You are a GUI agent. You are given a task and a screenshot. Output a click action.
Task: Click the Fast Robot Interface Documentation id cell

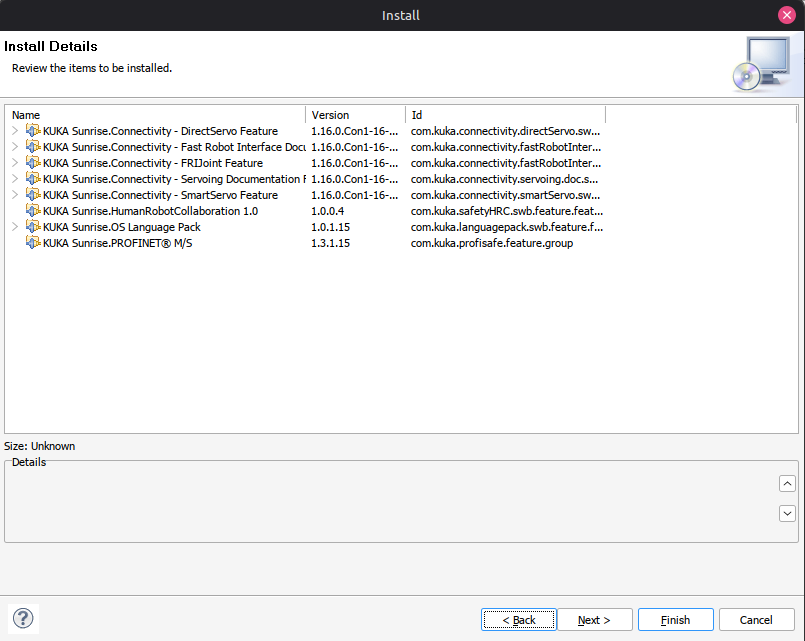tap(506, 147)
